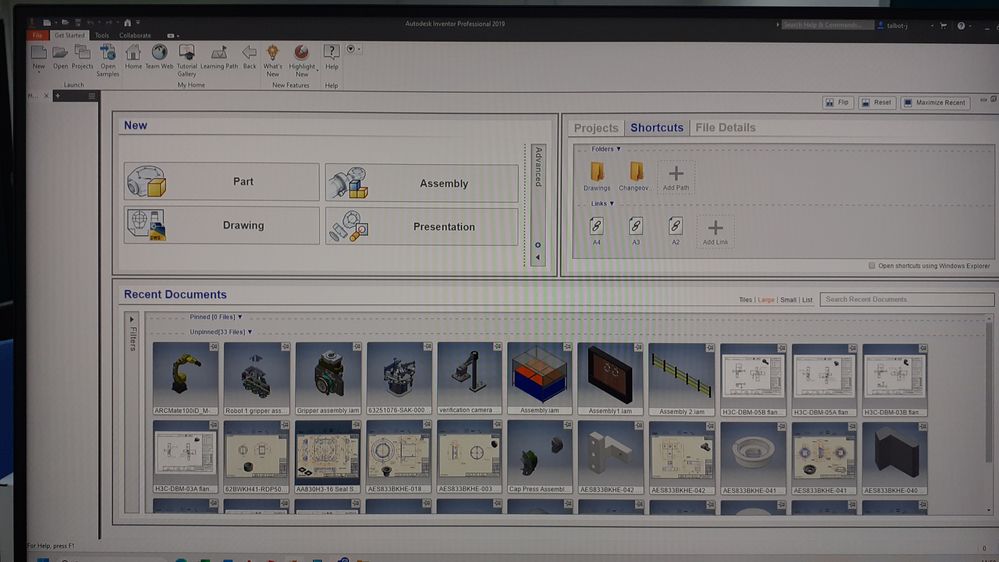Click Open Samples icon
This screenshot has height=562, width=999.
coord(108,61)
